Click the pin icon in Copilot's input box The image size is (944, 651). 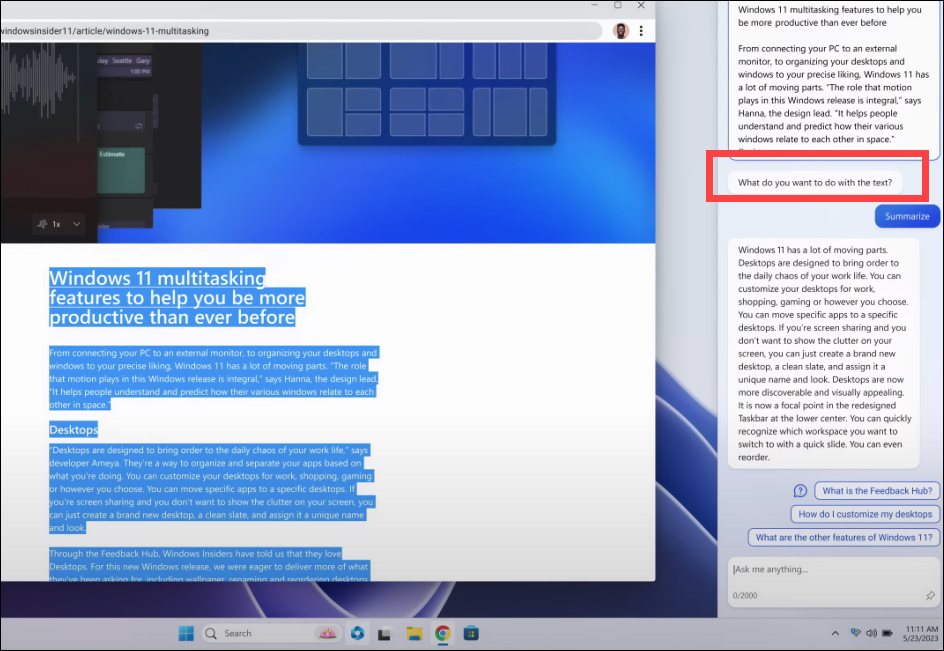[930, 596]
